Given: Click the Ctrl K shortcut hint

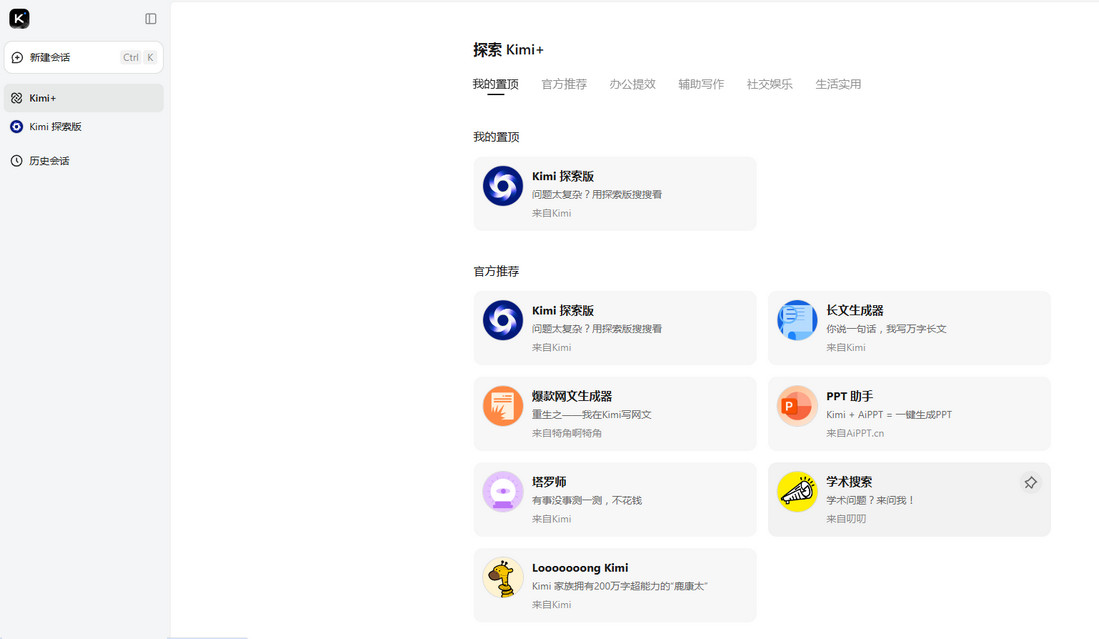Looking at the screenshot, I should (139, 57).
